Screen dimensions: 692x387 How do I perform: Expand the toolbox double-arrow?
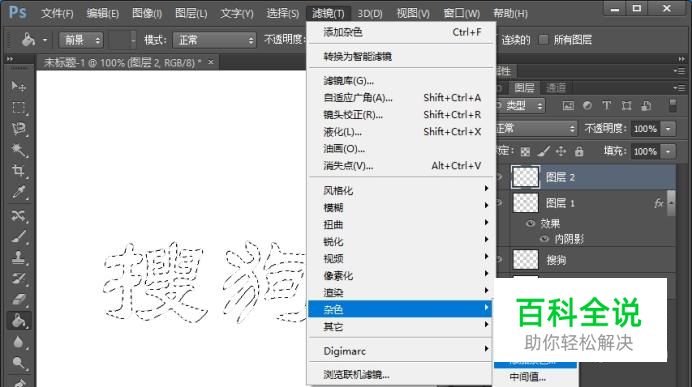[10, 59]
